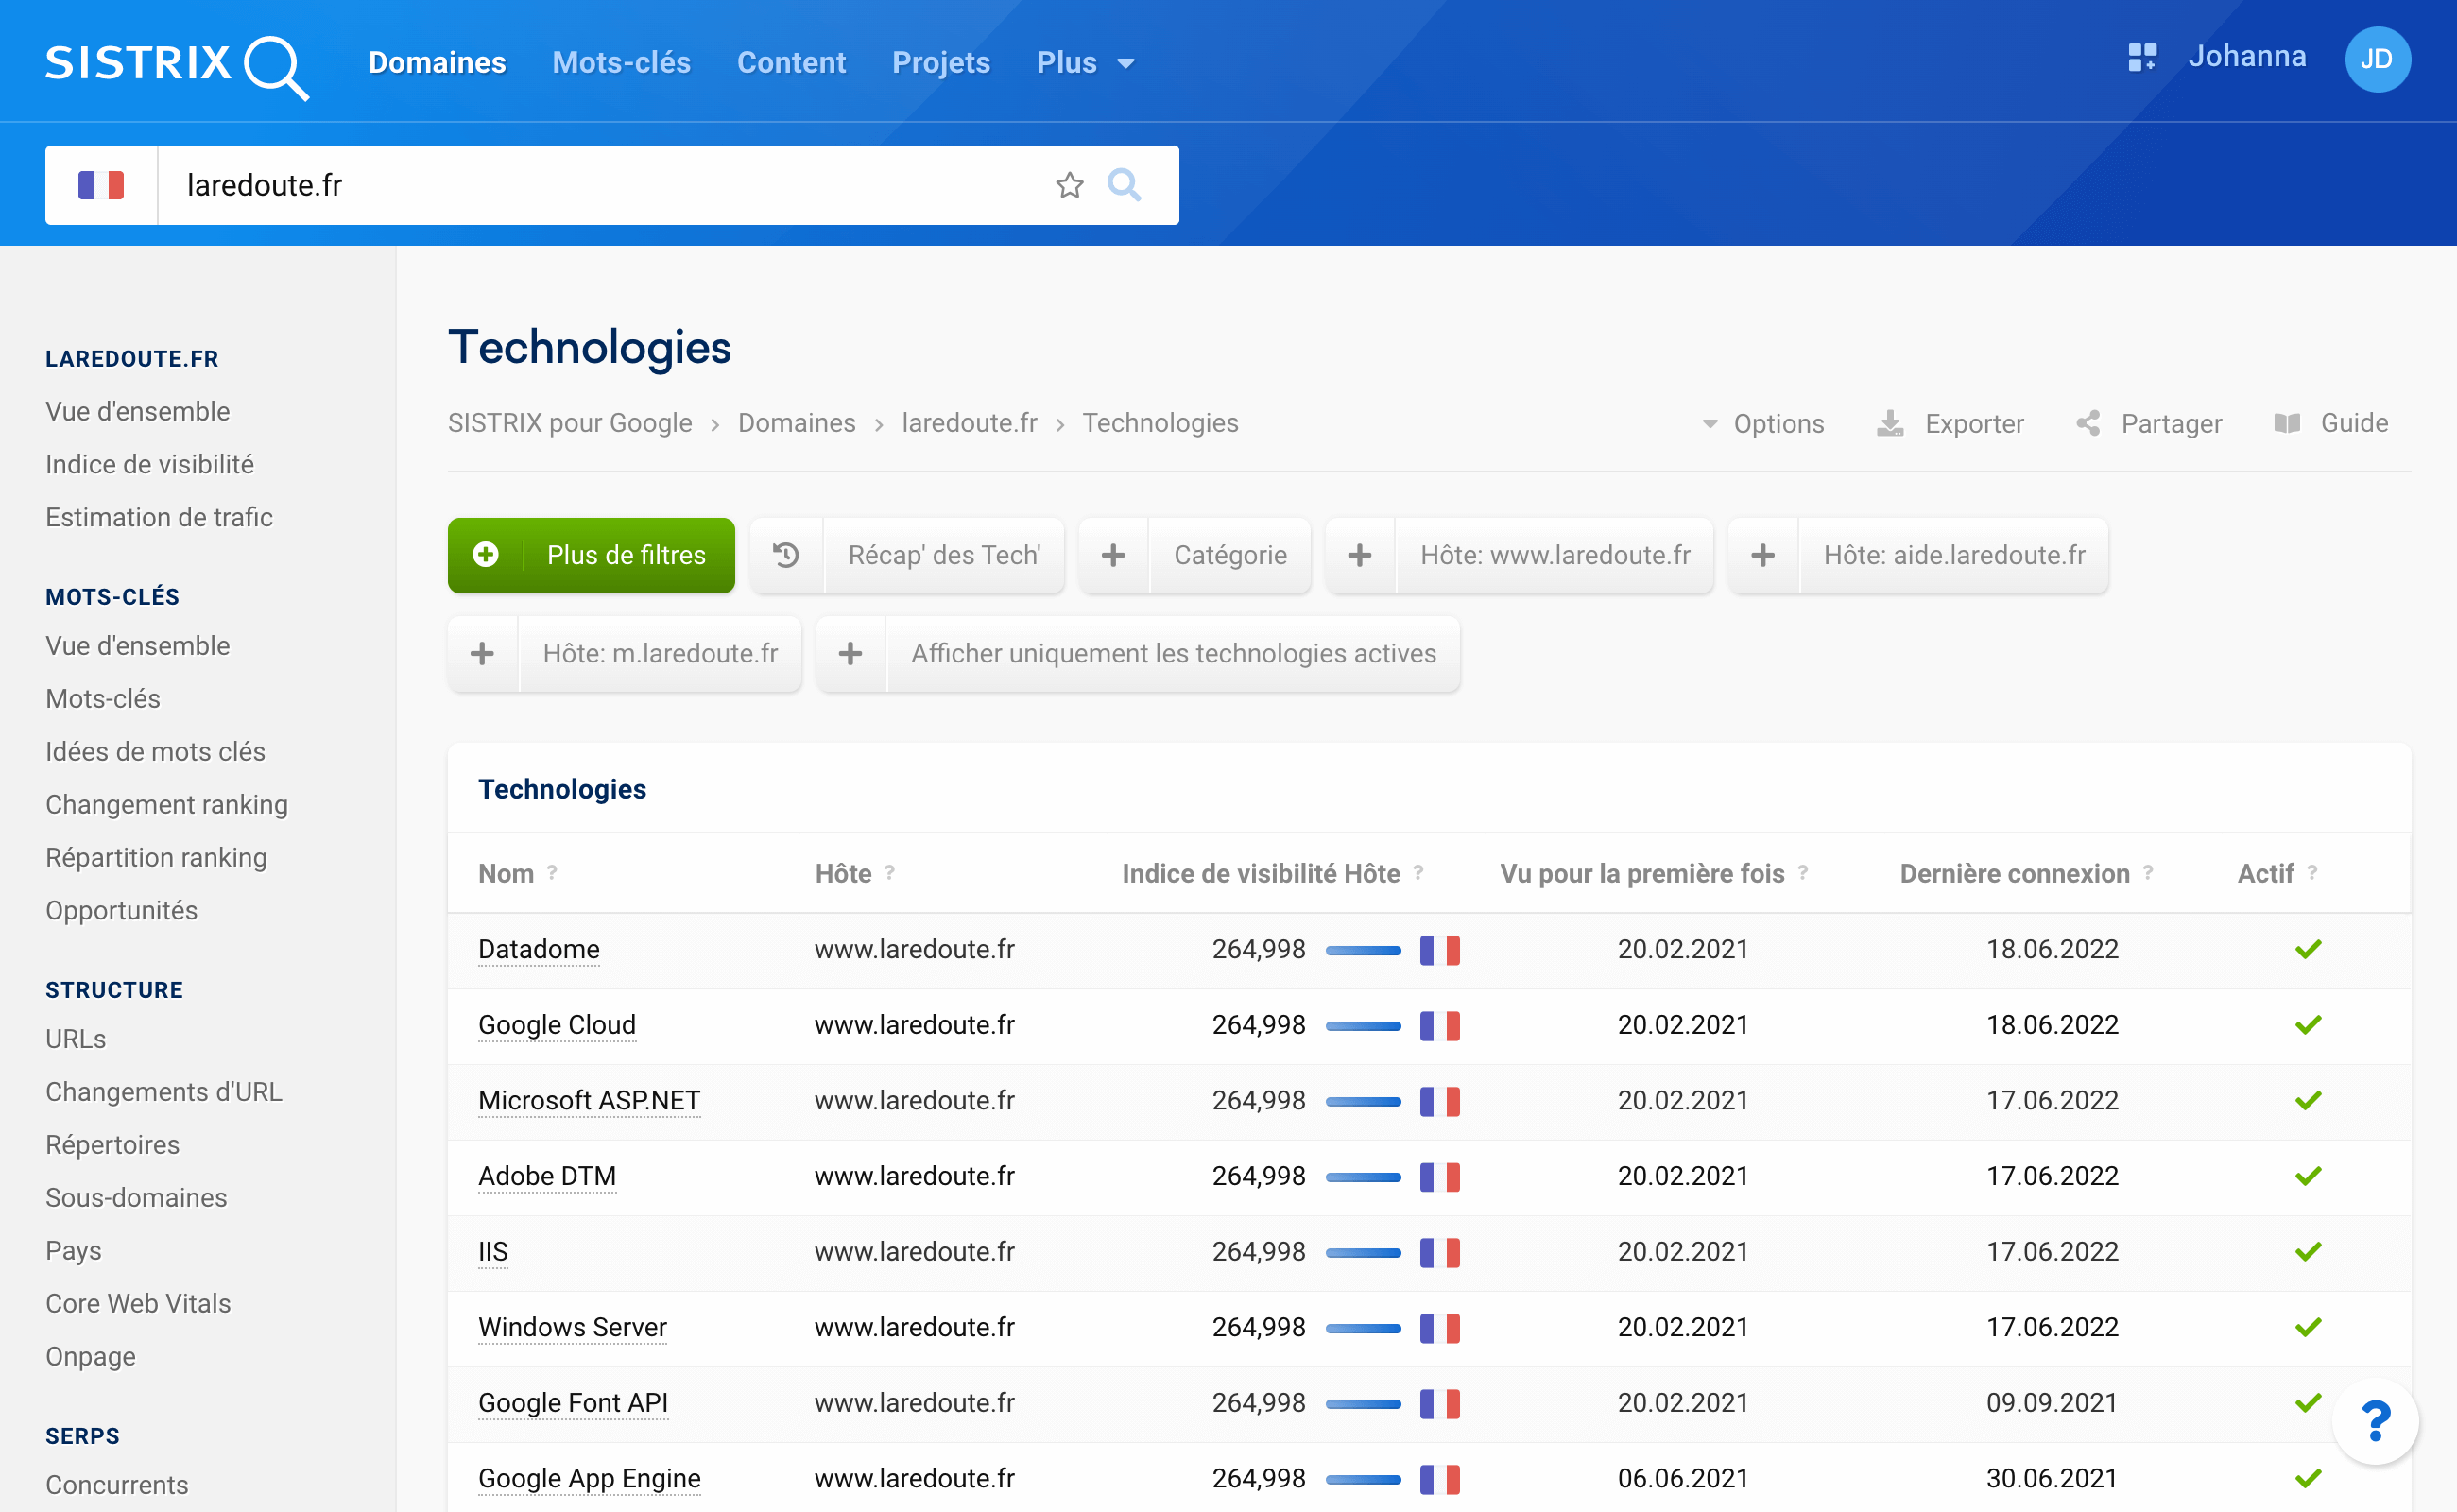Viewport: 2457px width, 1512px height.
Task: Open the apps grid icon beside Johanna
Action: [2142, 57]
